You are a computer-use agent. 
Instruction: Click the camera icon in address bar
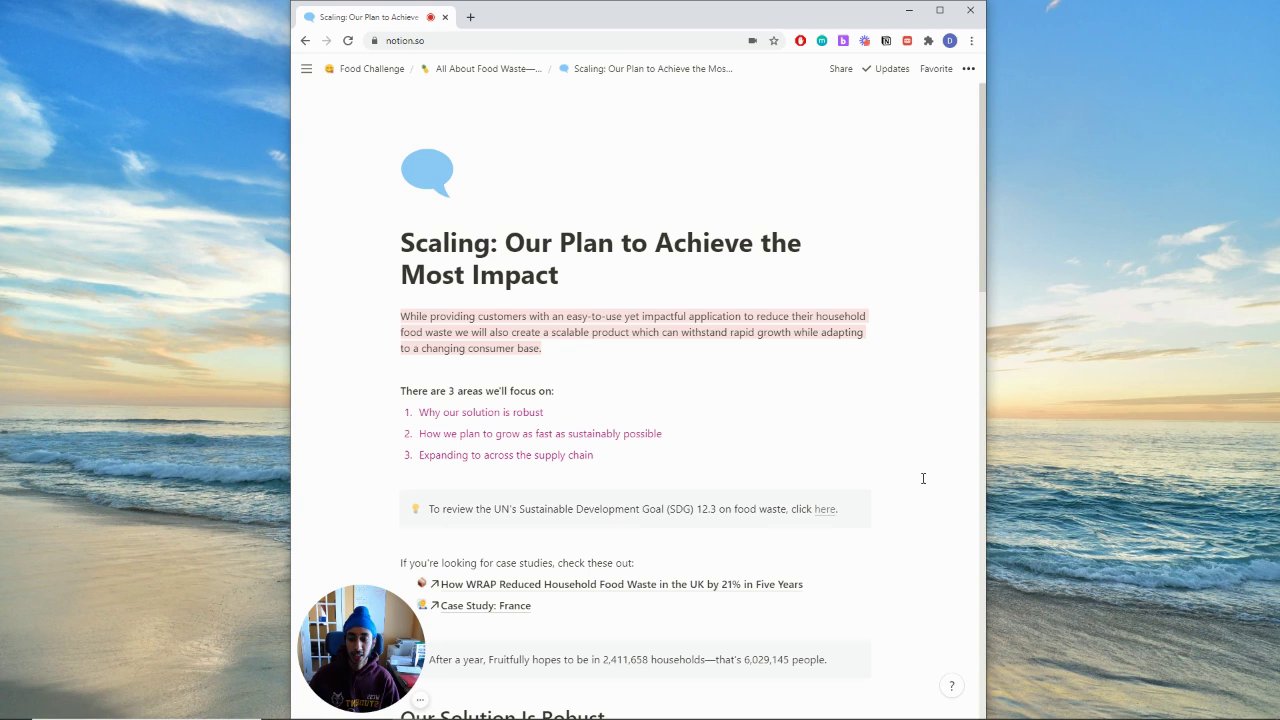752,41
